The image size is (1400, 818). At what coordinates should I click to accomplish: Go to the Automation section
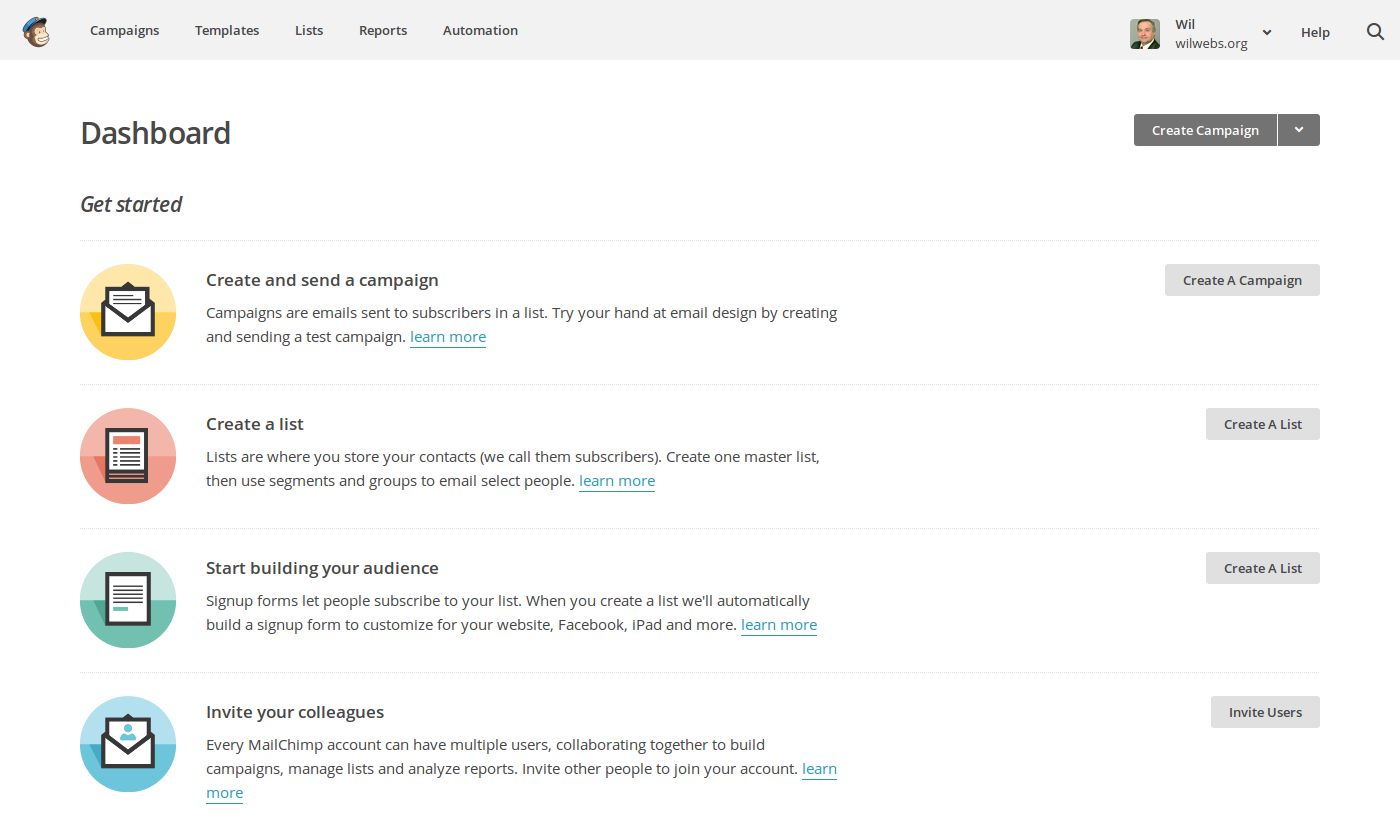point(480,31)
